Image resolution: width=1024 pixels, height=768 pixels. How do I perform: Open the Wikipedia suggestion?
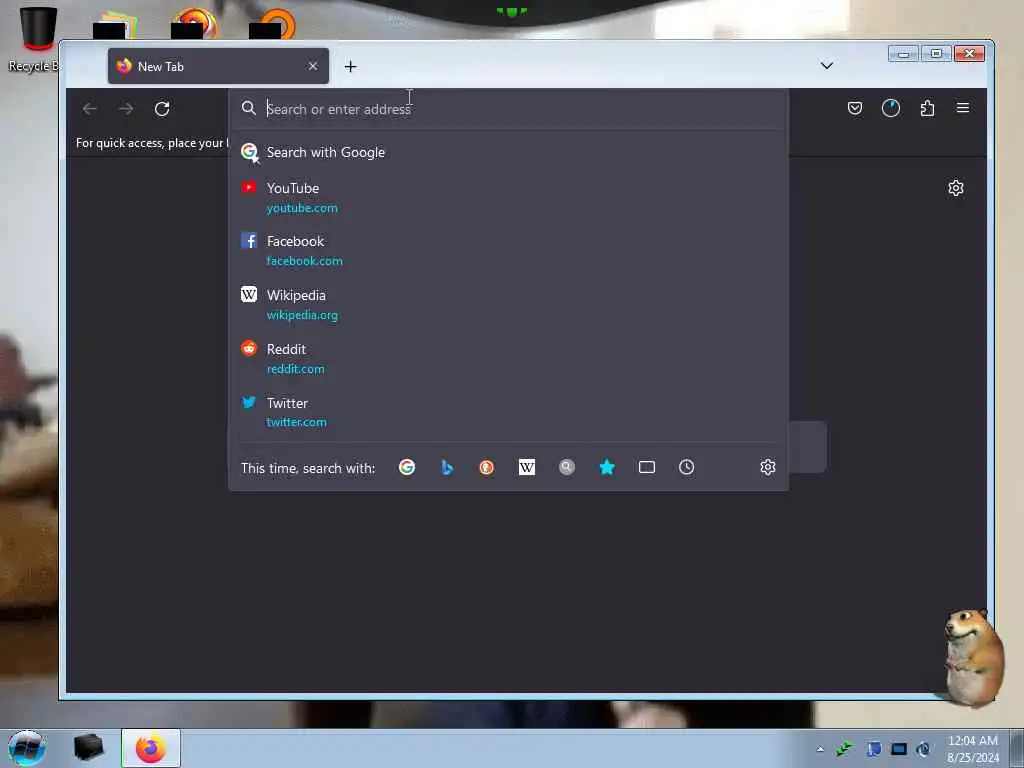(x=509, y=305)
